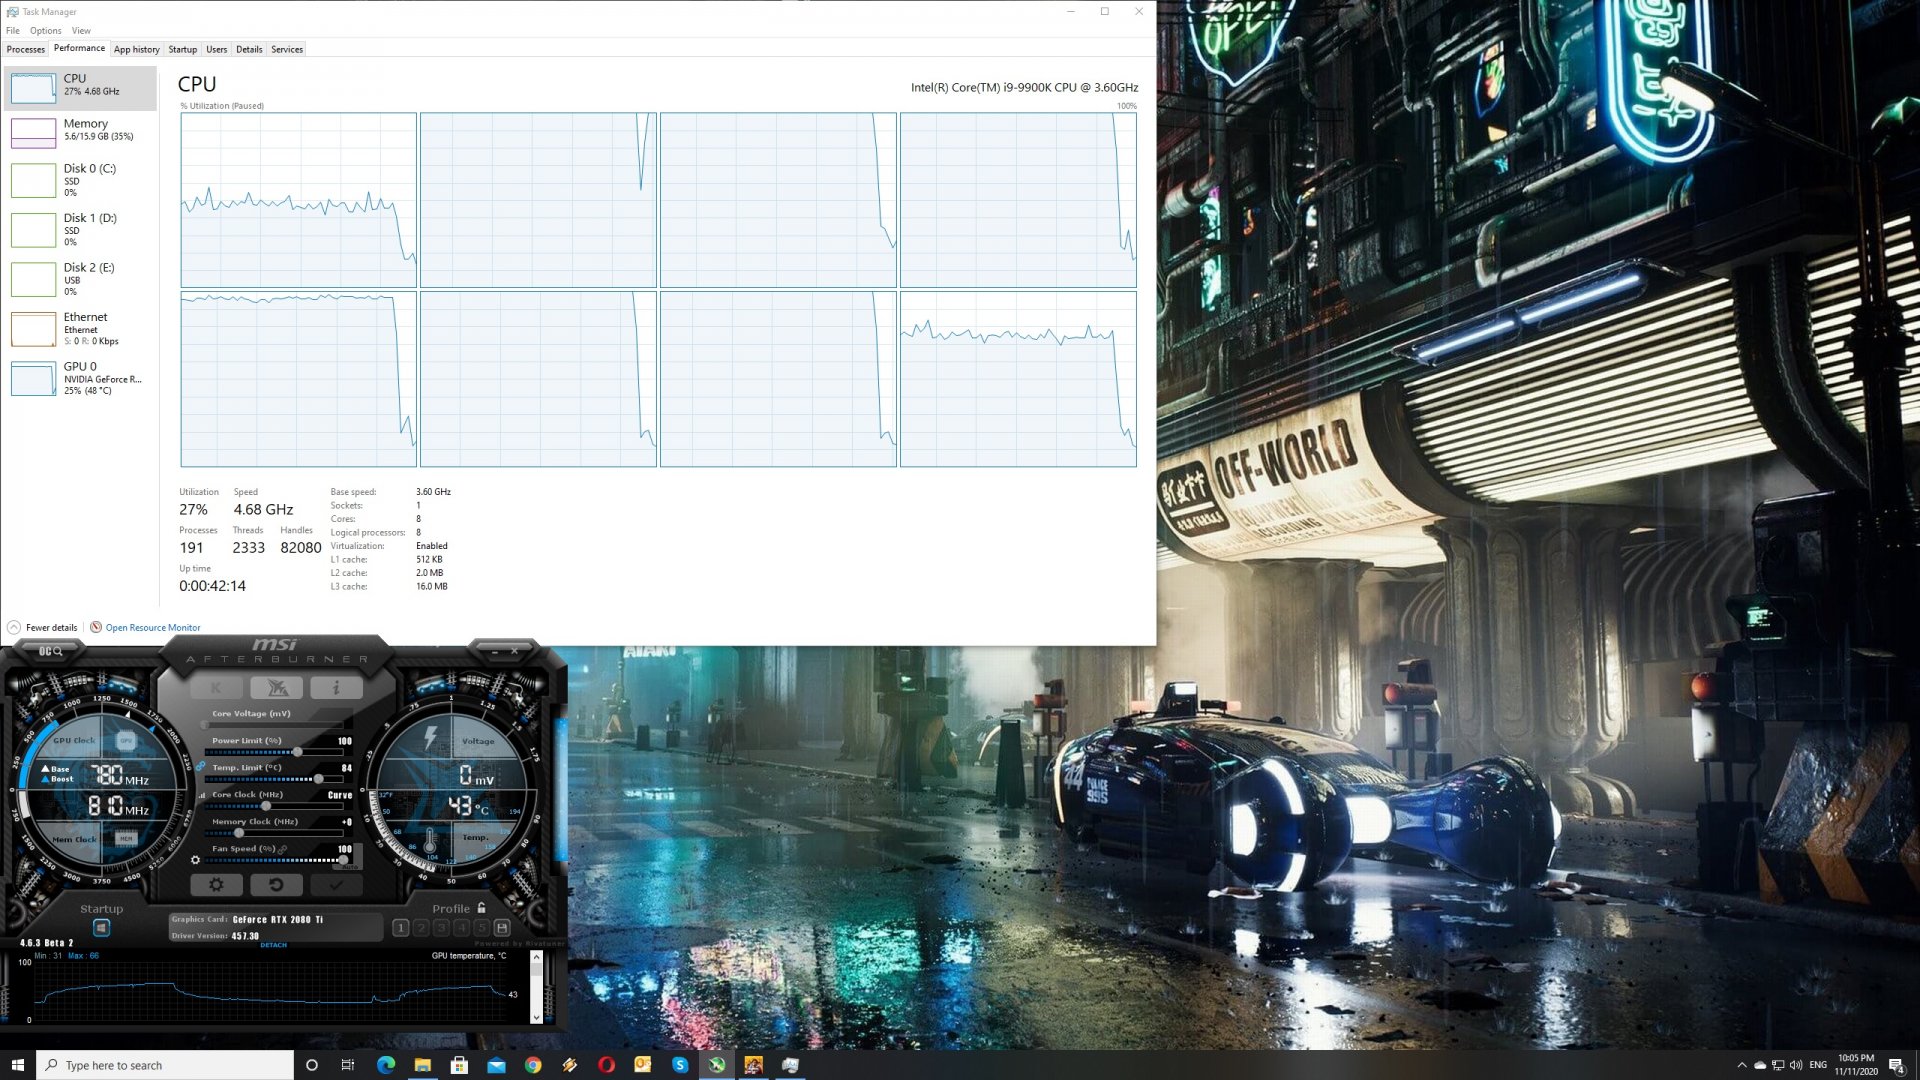
Task: Reset Afterburner settings using the circular arrow icon
Action: [278, 884]
